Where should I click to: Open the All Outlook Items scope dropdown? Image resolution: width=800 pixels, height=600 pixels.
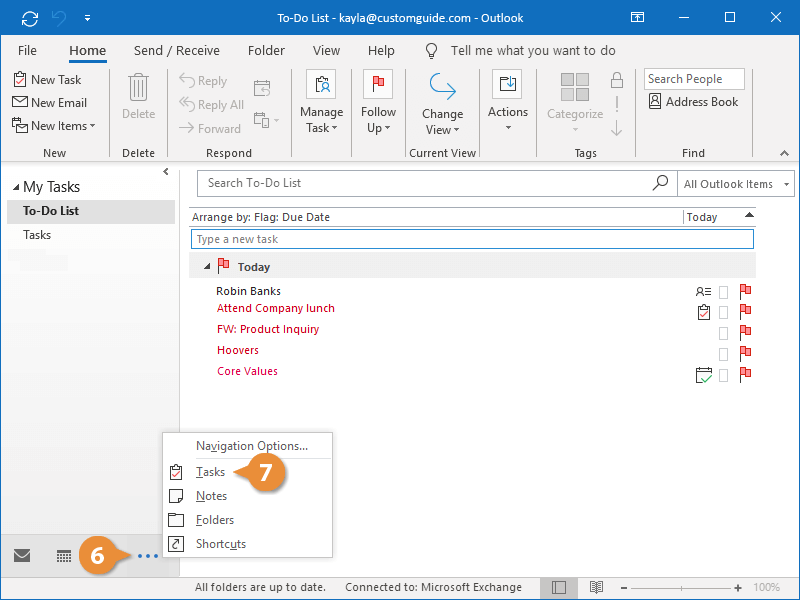[736, 184]
